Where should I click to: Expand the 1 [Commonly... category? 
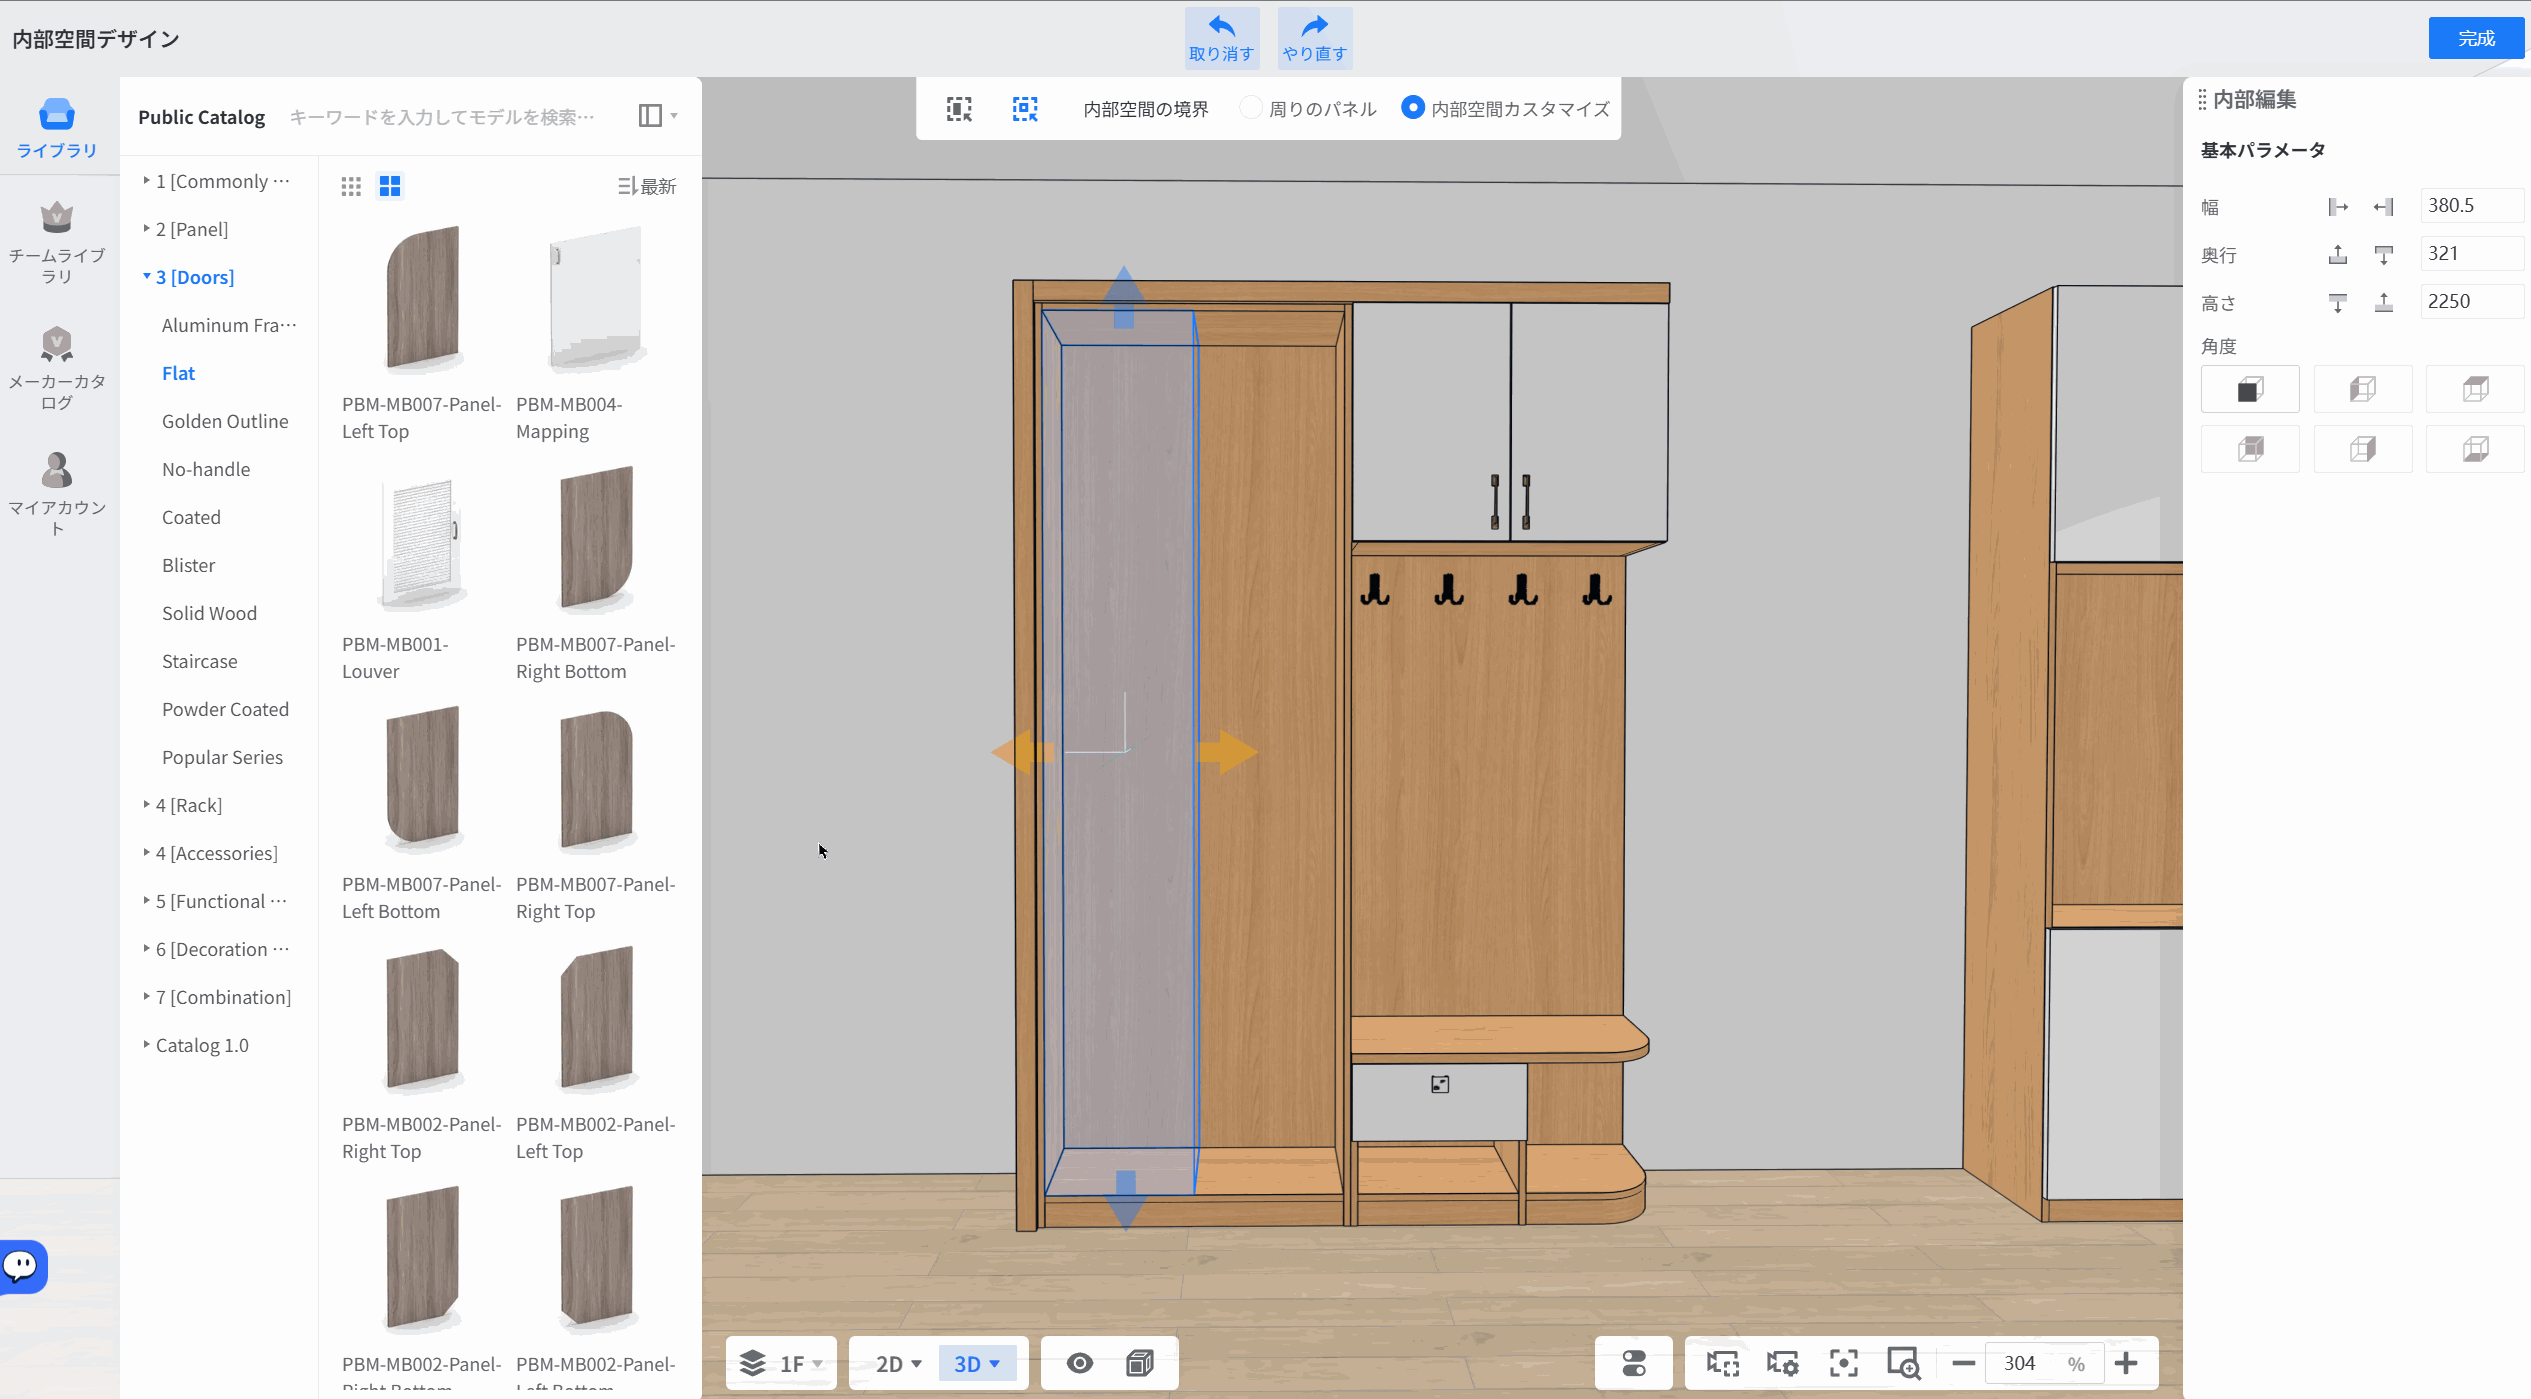click(217, 181)
